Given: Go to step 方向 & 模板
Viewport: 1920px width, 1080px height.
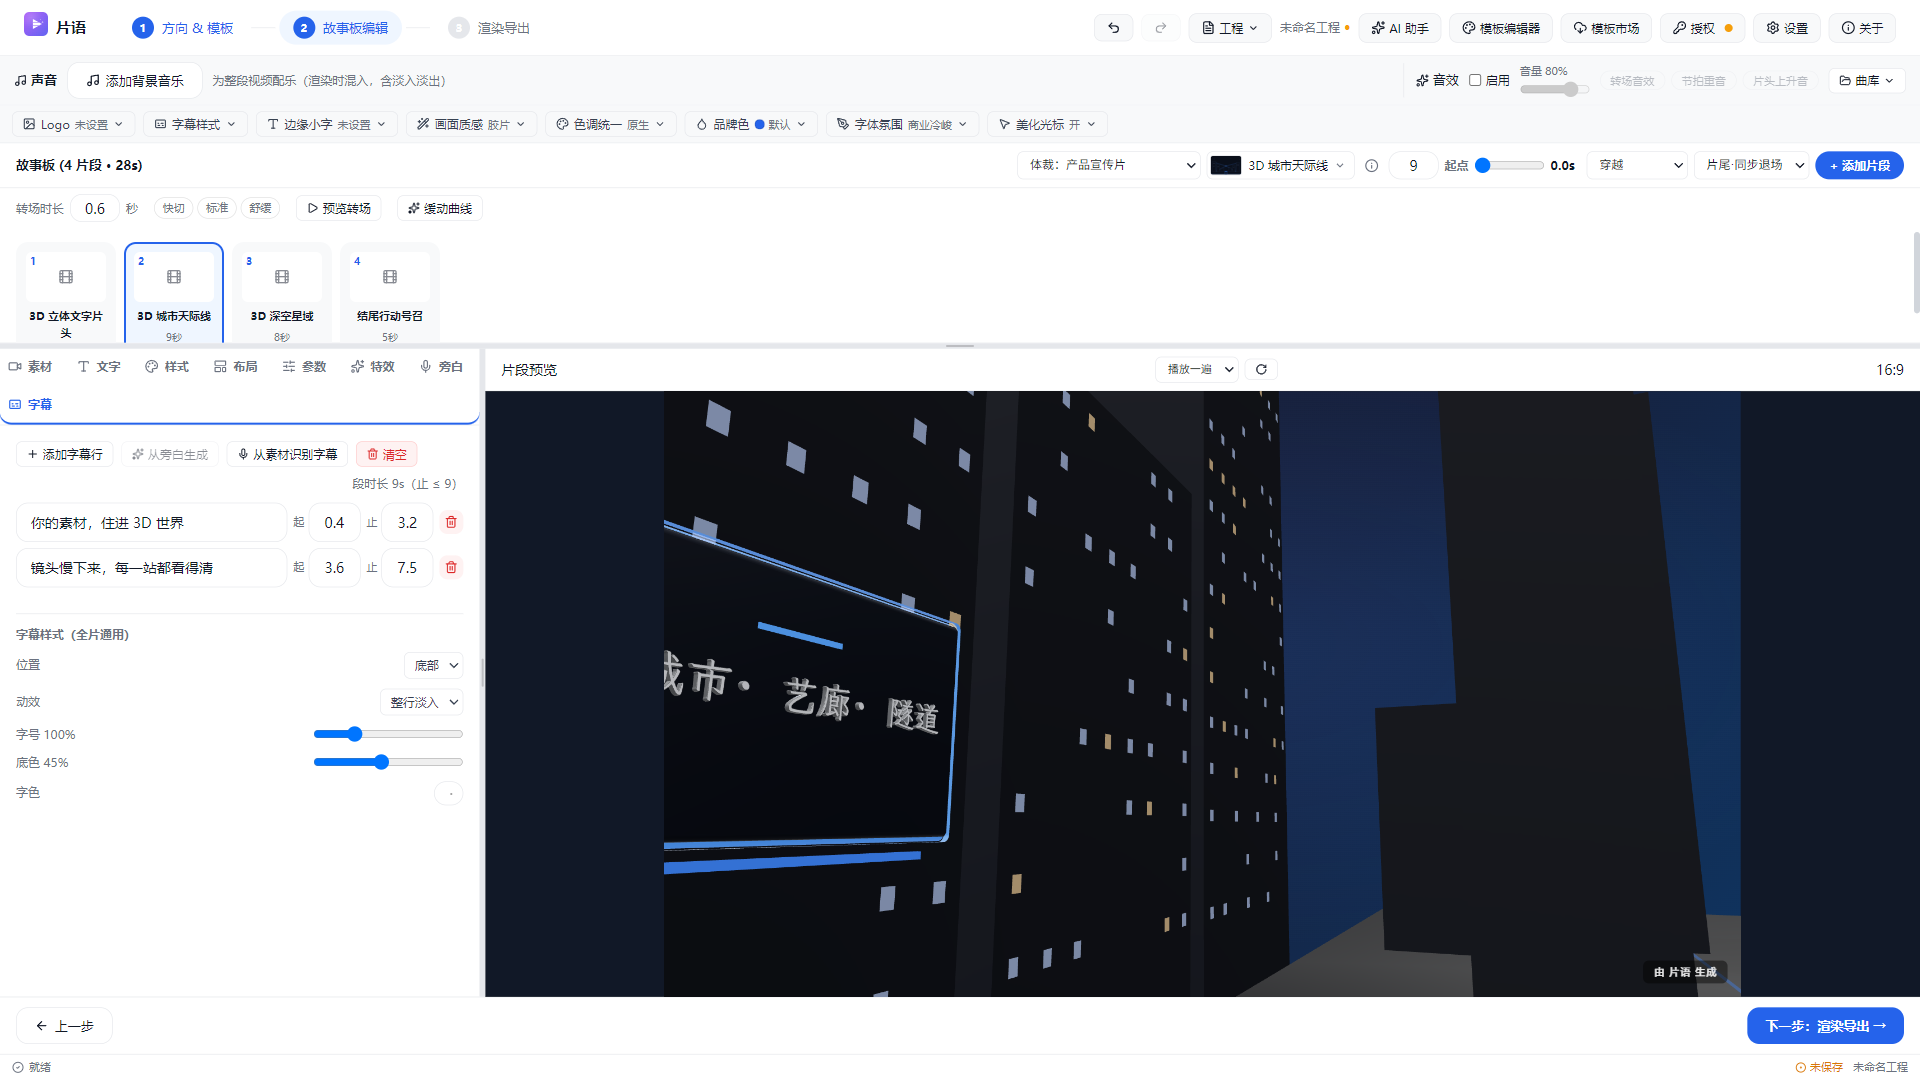Looking at the screenshot, I should click(x=183, y=28).
